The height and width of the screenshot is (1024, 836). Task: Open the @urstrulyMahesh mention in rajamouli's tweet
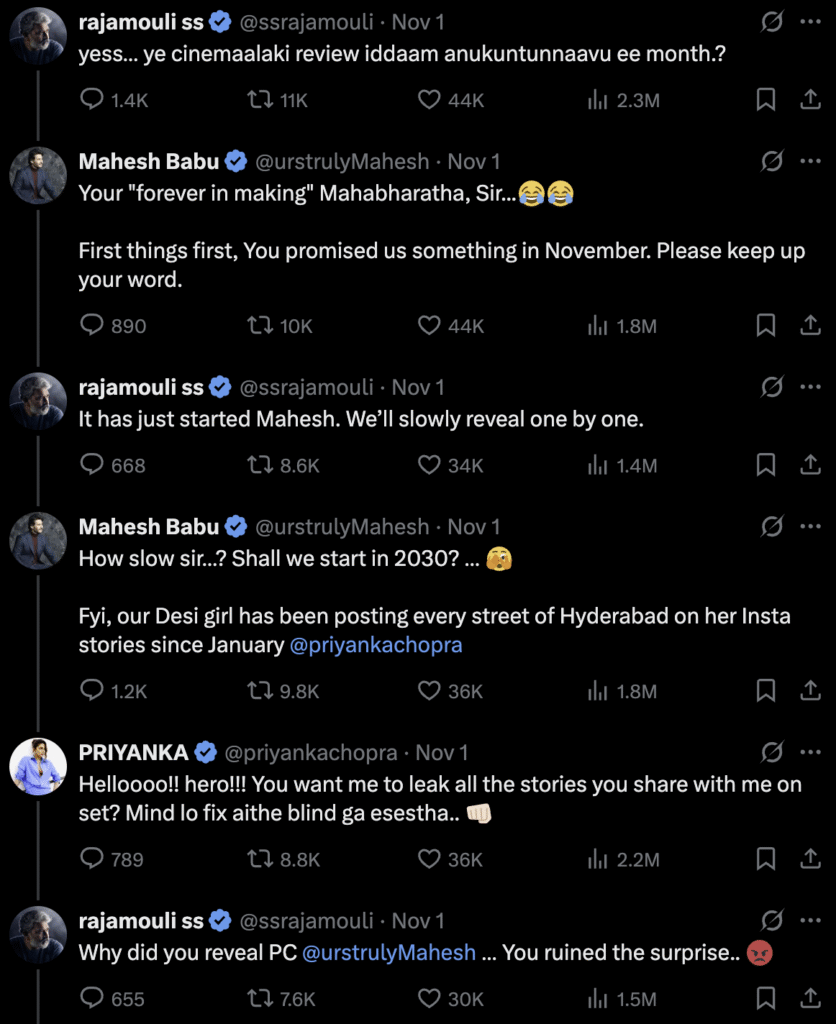[389, 953]
